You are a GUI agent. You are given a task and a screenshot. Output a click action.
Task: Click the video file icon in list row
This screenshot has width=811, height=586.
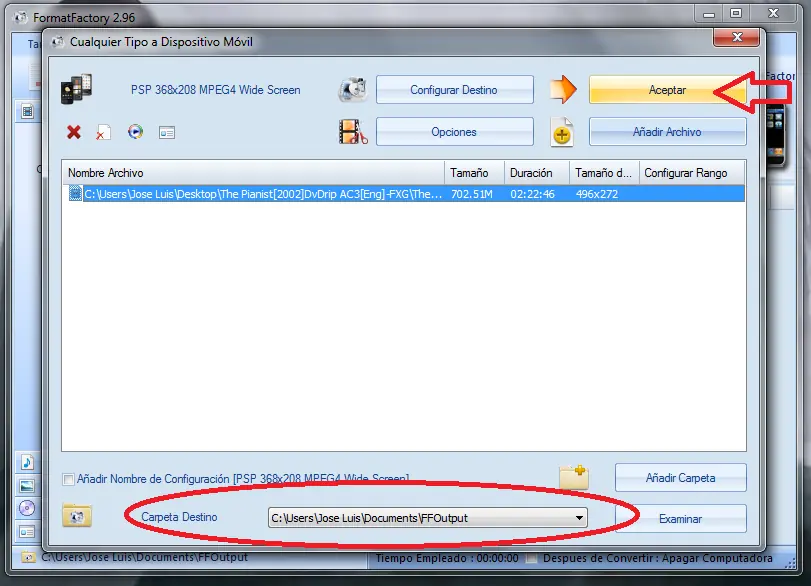coord(76,193)
